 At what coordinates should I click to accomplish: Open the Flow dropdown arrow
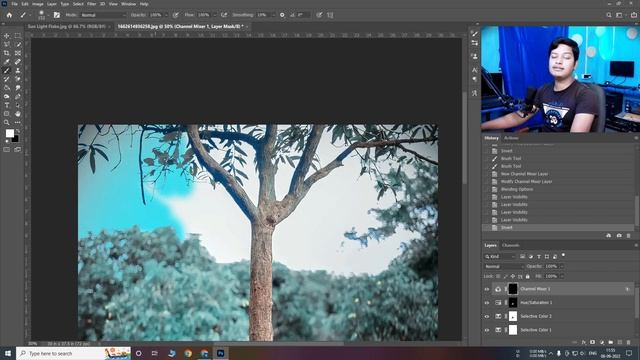(214, 15)
